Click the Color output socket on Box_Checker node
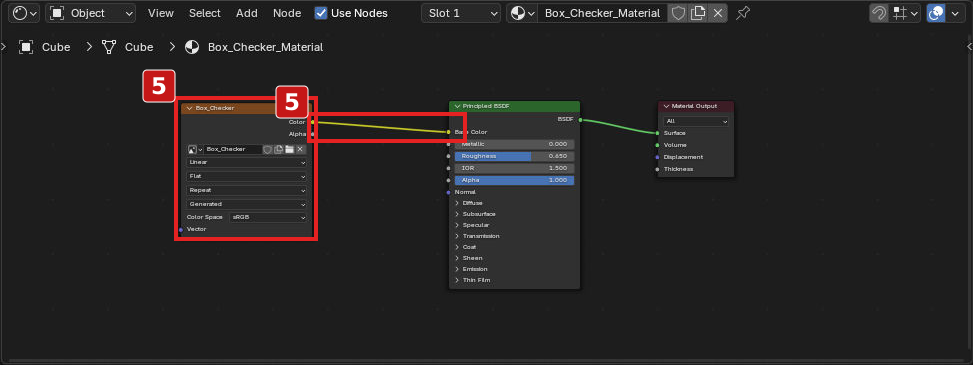The image size is (973, 365). click(x=312, y=122)
